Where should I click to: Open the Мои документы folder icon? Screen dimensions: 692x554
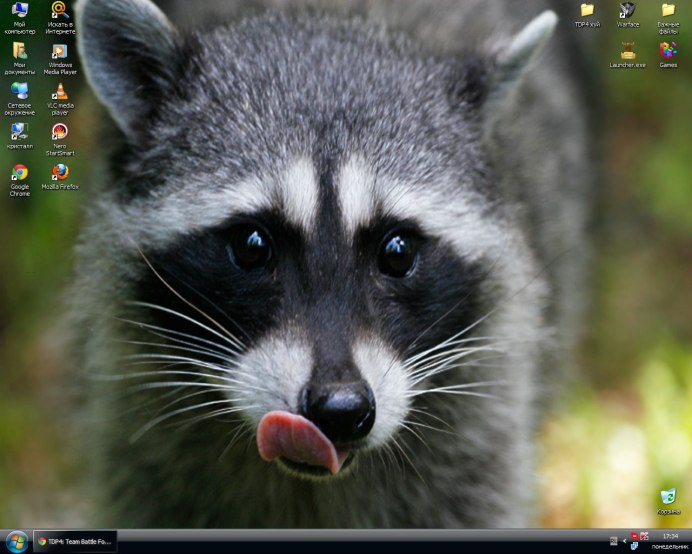[19, 58]
